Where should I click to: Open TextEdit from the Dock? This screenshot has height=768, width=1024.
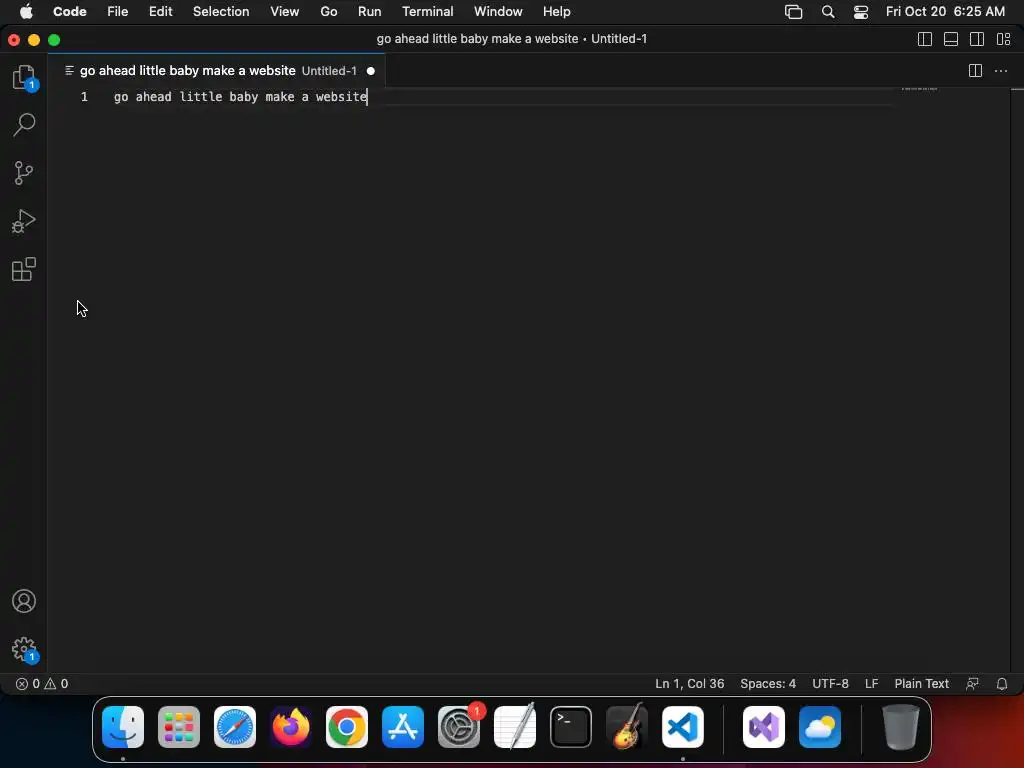coord(515,727)
